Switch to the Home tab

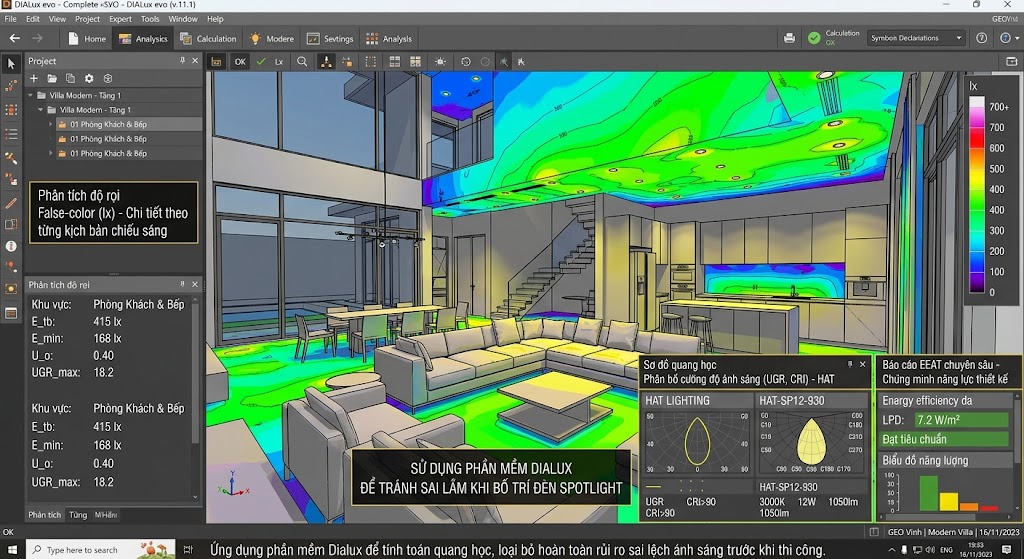(x=86, y=39)
